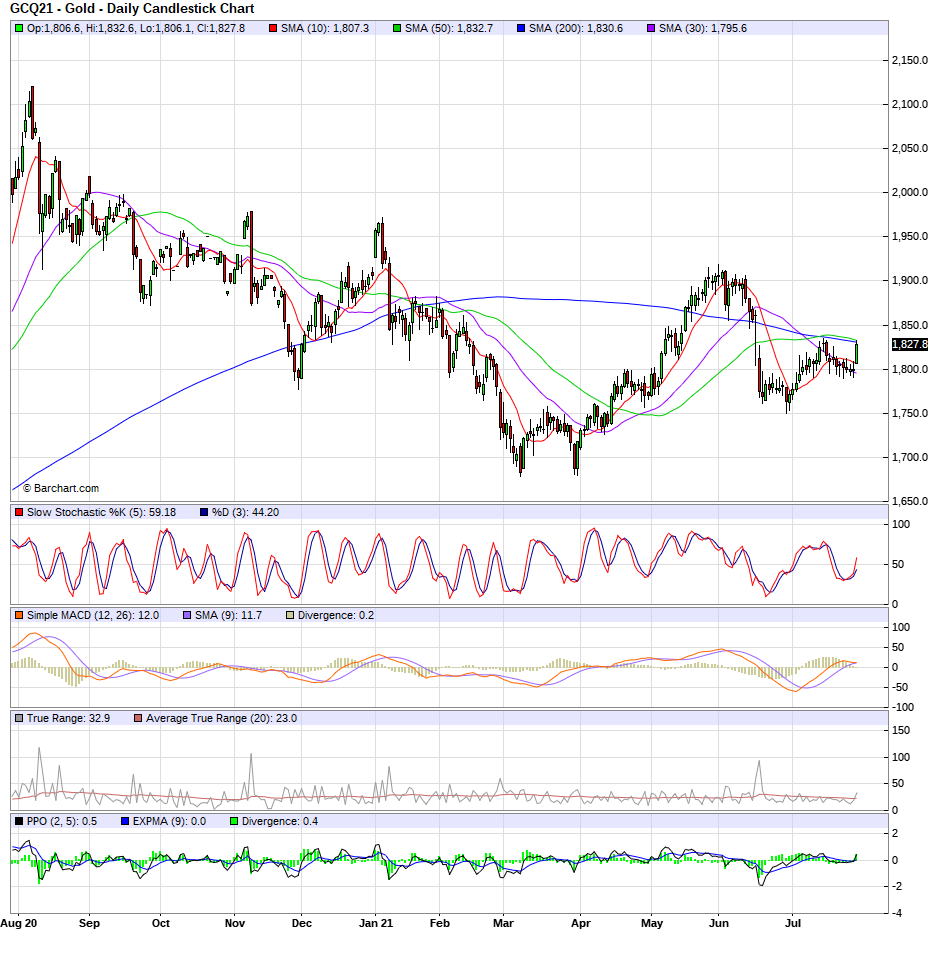Click the %D (3): 44.20 label
This screenshot has width=930, height=954.
point(245,512)
